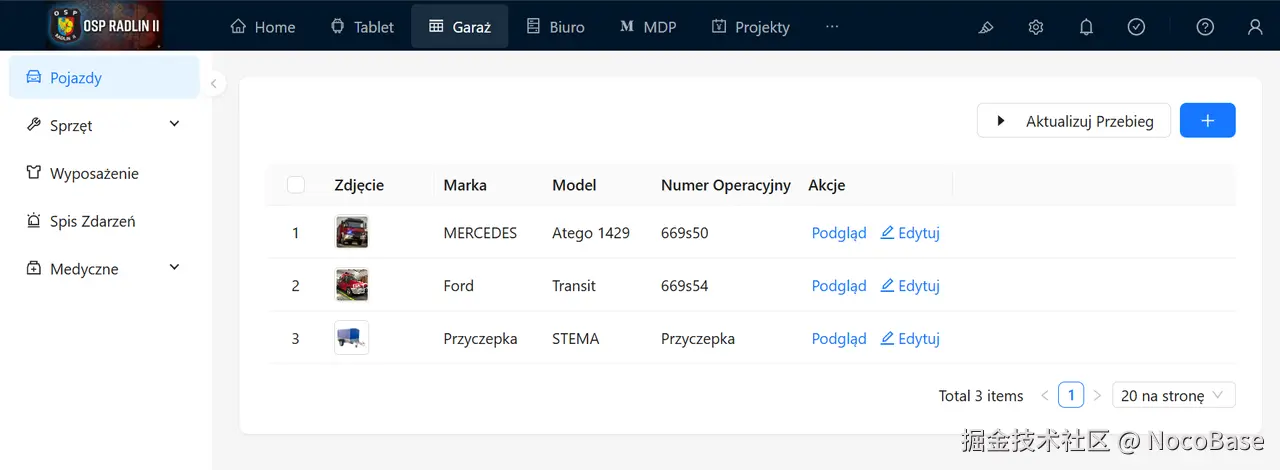This screenshot has width=1280, height=470.
Task: Switch to the Biuro tab
Action: (556, 27)
